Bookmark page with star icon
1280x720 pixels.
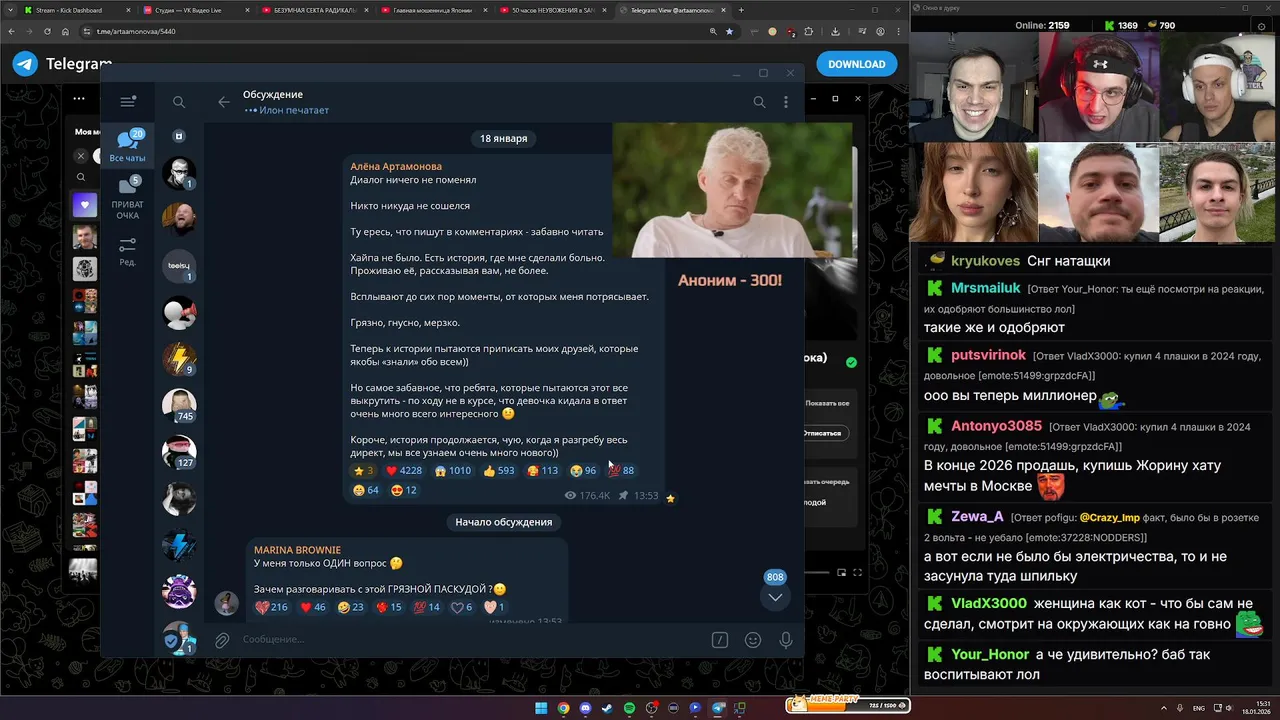coord(729,31)
